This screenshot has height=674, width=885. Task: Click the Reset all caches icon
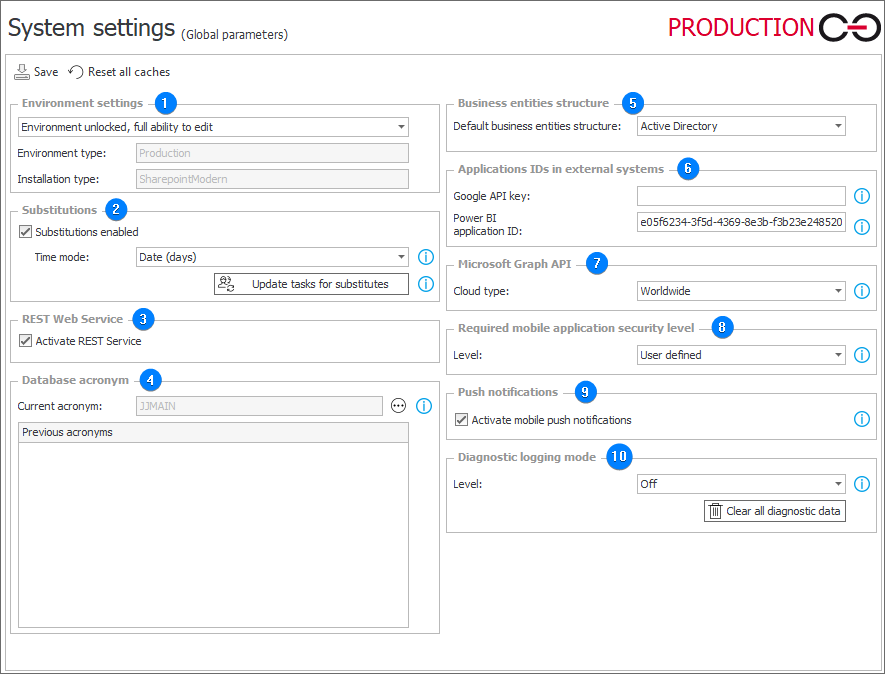pyautogui.click(x=76, y=72)
